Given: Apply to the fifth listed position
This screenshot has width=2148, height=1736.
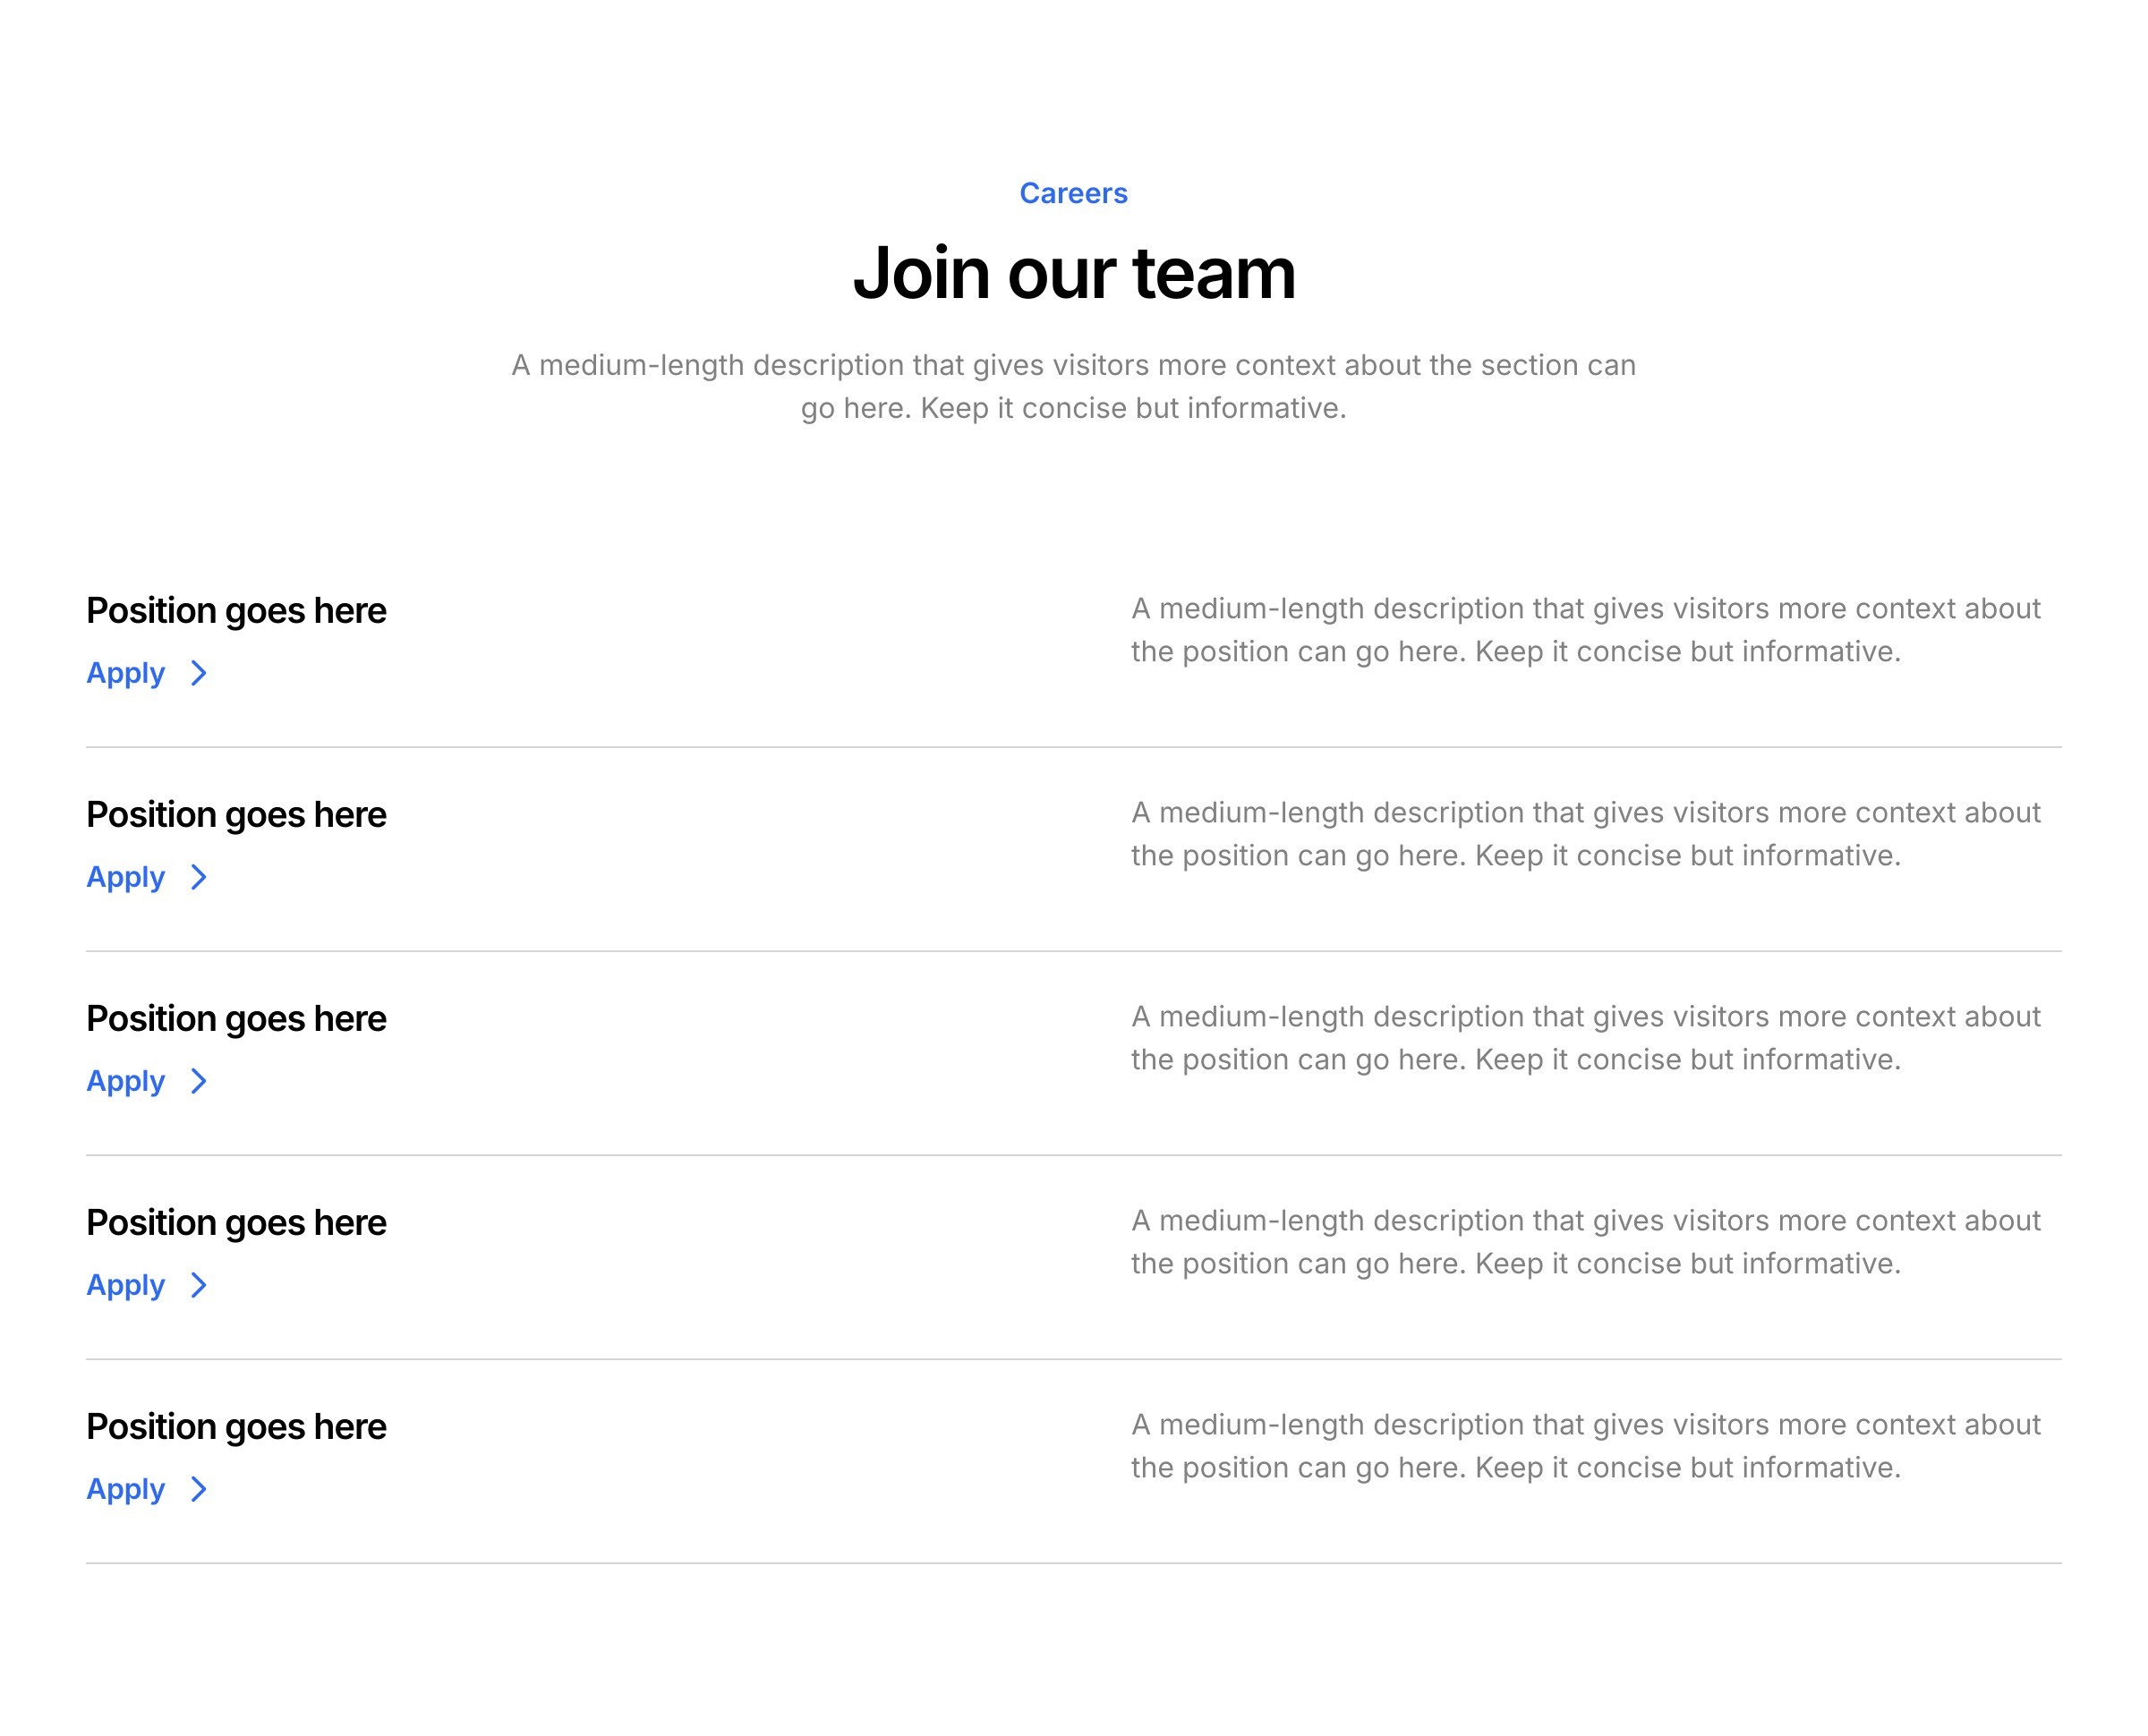Looking at the screenshot, I should pos(147,1490).
